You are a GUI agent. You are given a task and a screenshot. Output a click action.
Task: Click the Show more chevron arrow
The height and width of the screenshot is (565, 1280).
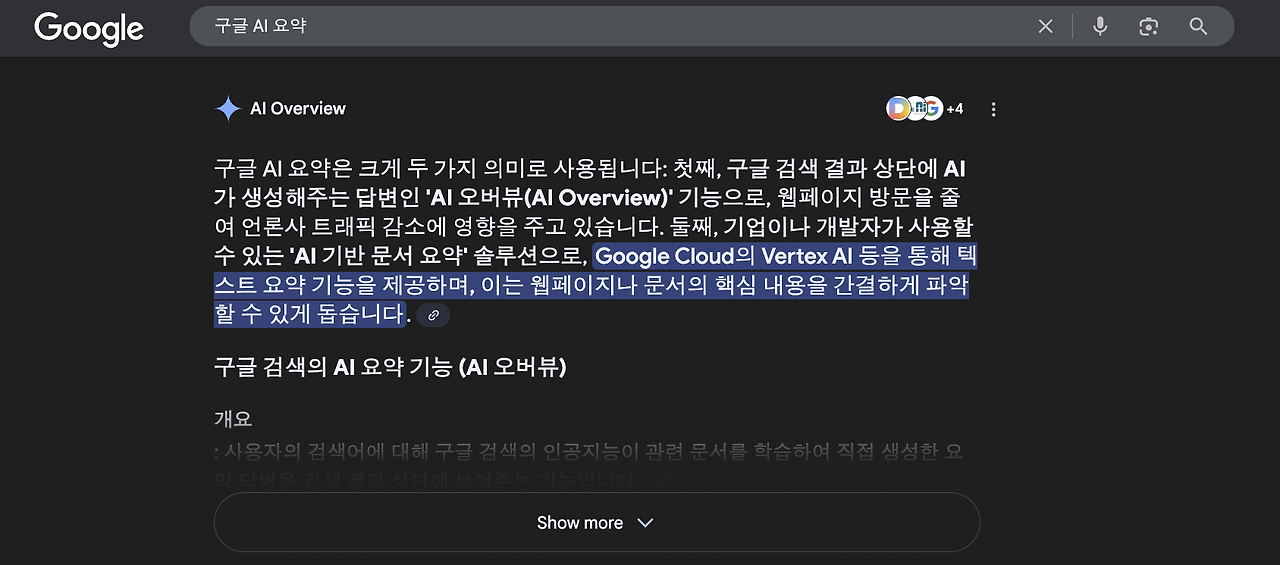point(645,523)
